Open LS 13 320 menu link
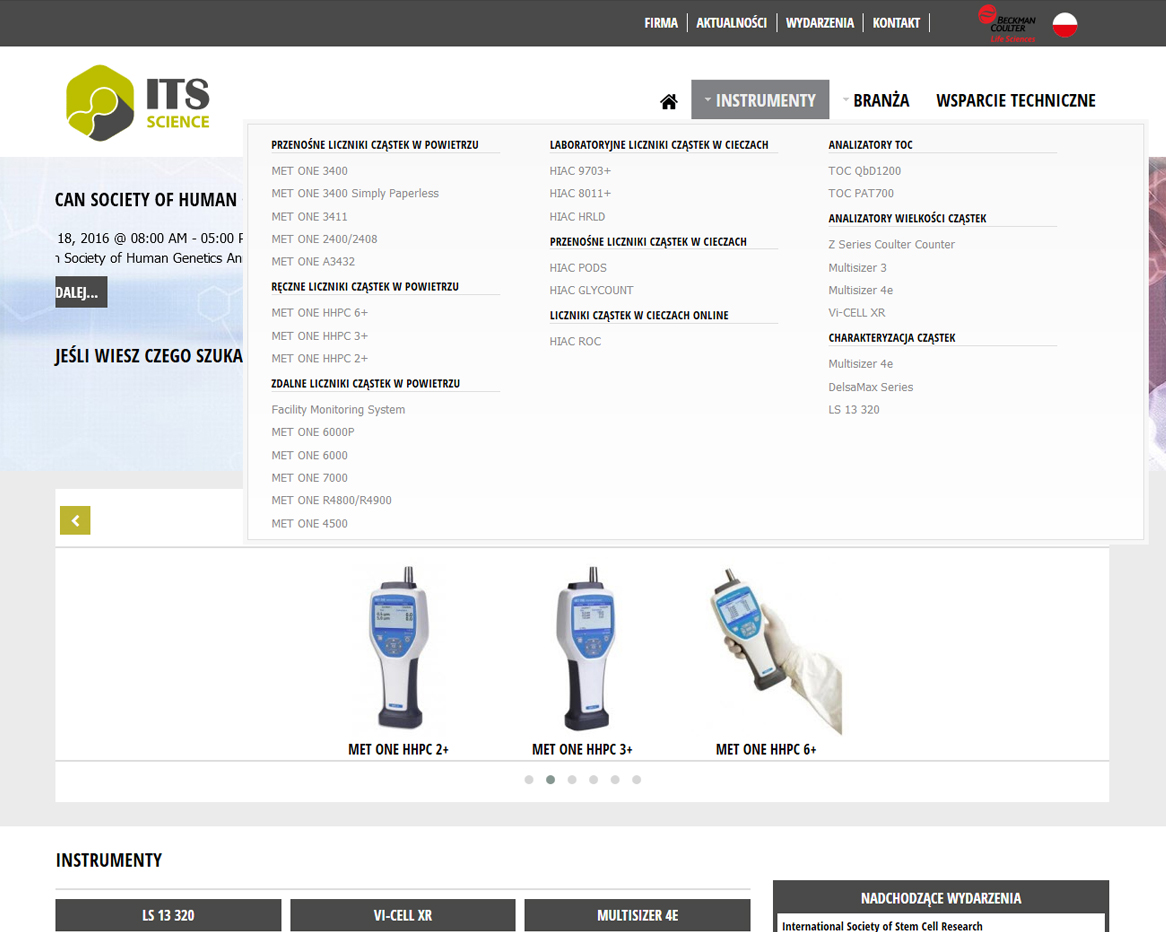Screen dimensions: 1166x932 (x=854, y=410)
